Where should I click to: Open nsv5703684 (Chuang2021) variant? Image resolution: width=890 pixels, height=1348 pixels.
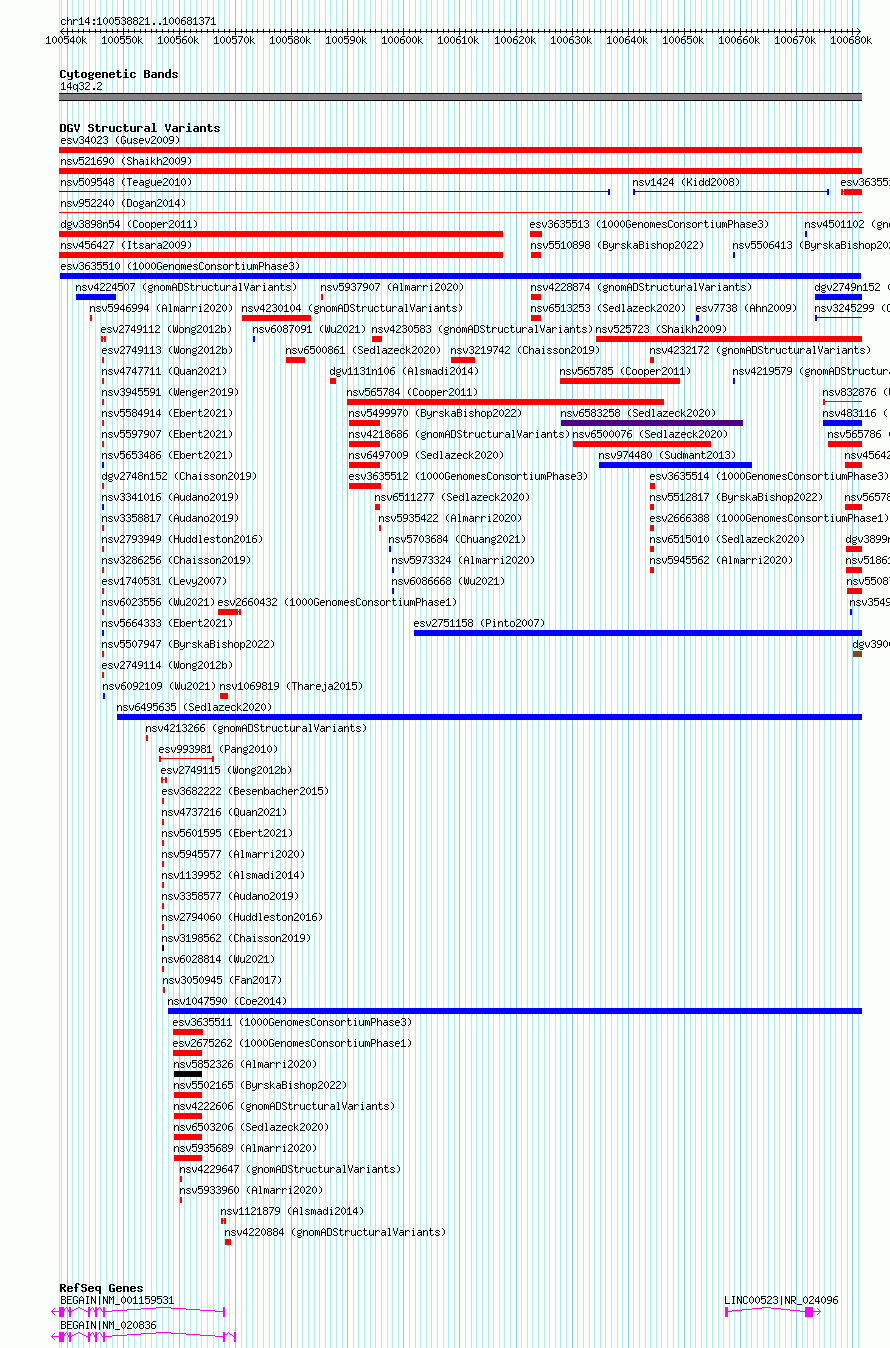[x=457, y=539]
